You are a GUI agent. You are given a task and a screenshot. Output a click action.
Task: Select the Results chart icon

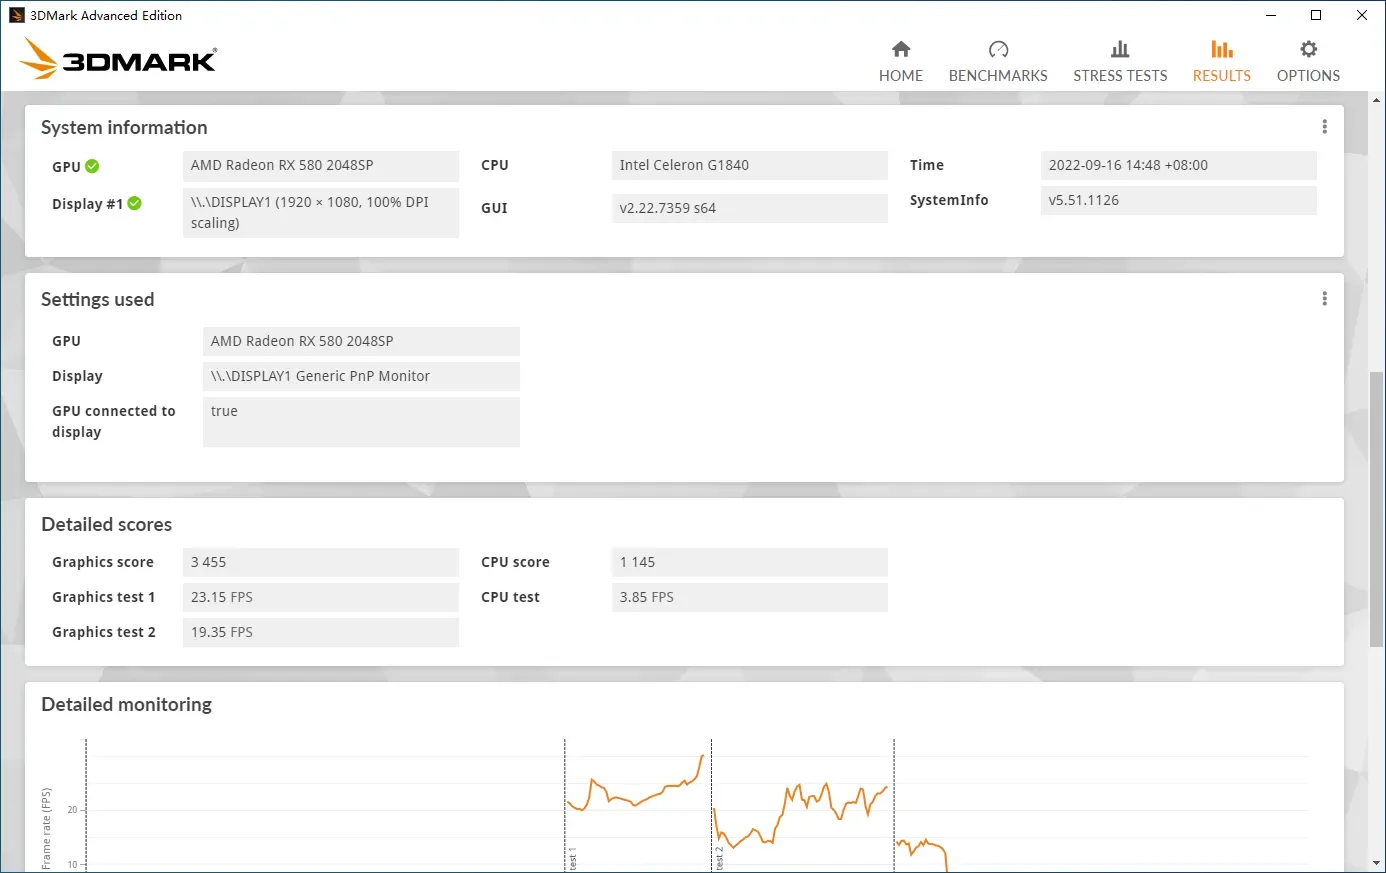pos(1221,49)
